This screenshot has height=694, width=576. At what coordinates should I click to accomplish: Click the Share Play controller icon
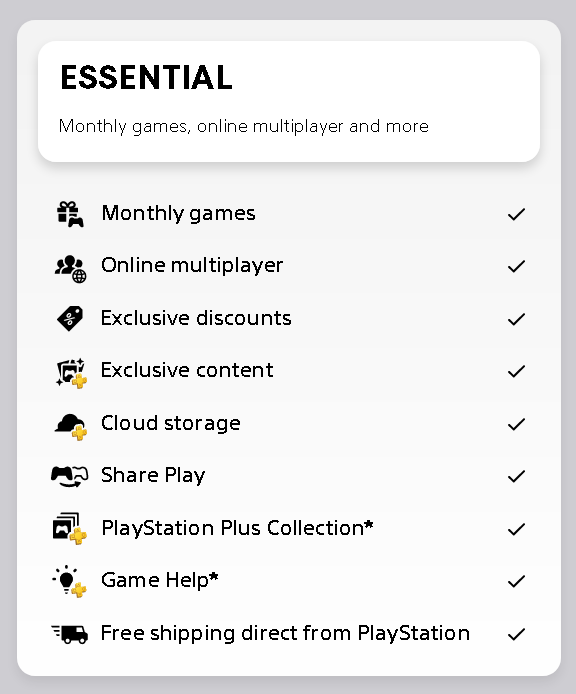coord(70,476)
